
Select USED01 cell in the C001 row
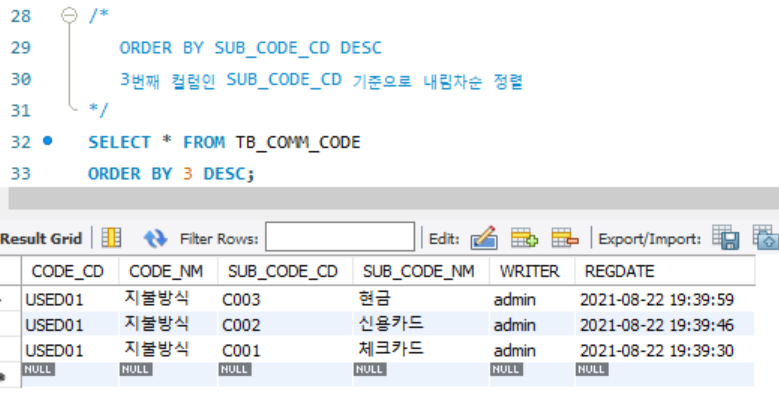(x=70, y=350)
